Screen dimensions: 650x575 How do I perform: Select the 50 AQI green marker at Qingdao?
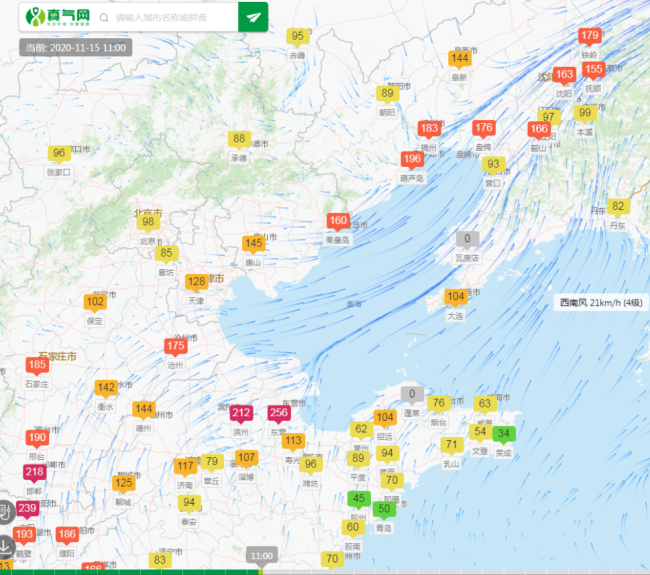click(x=383, y=509)
